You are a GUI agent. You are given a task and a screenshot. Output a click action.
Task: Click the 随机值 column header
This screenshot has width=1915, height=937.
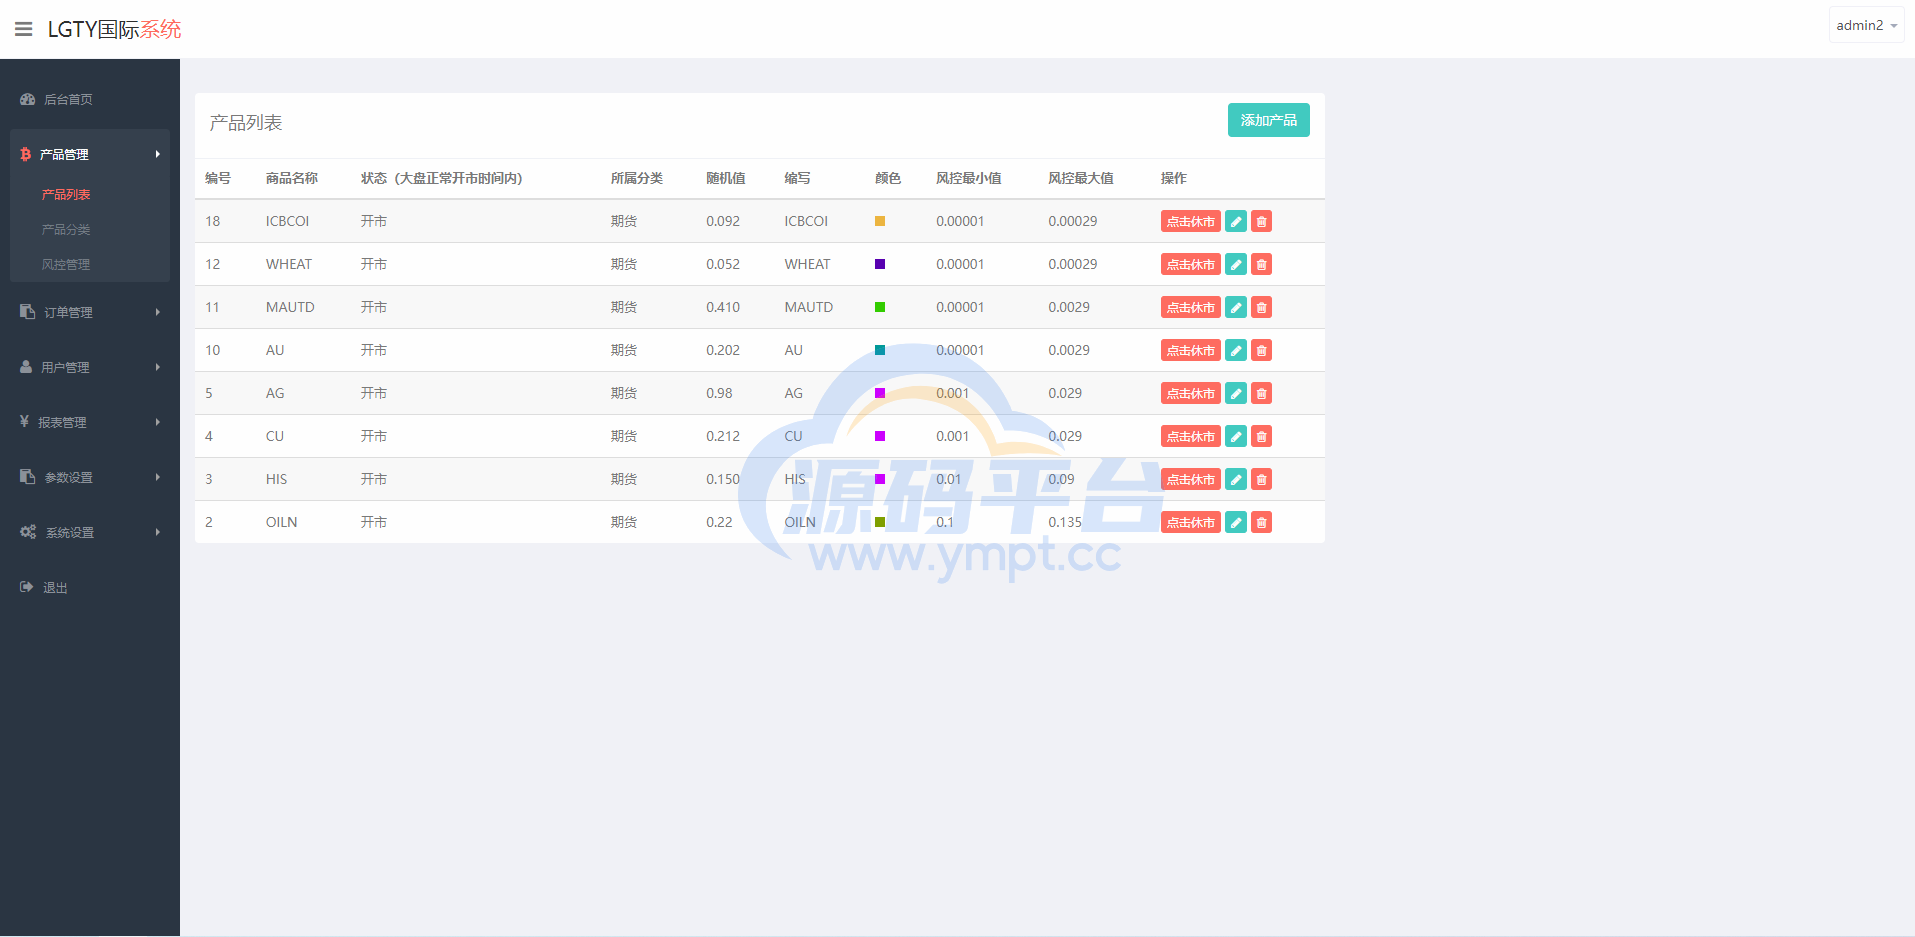[726, 178]
